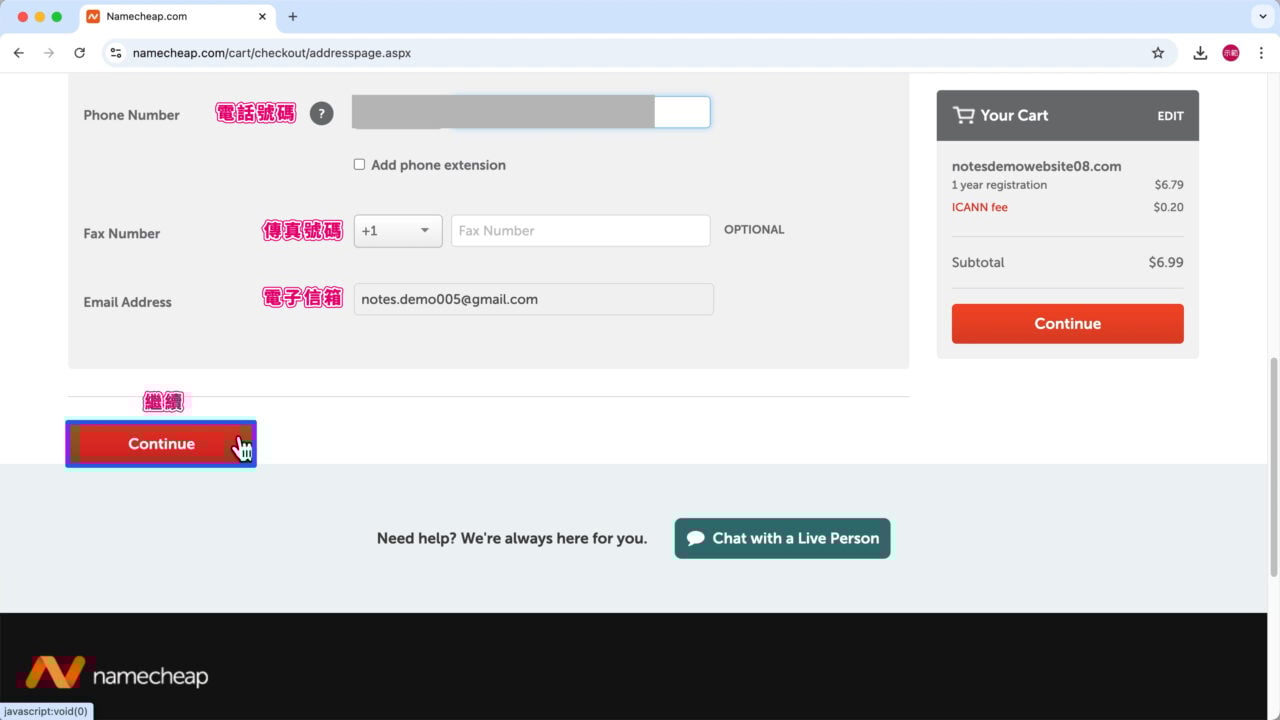Start Chat with a Live Person

[782, 538]
